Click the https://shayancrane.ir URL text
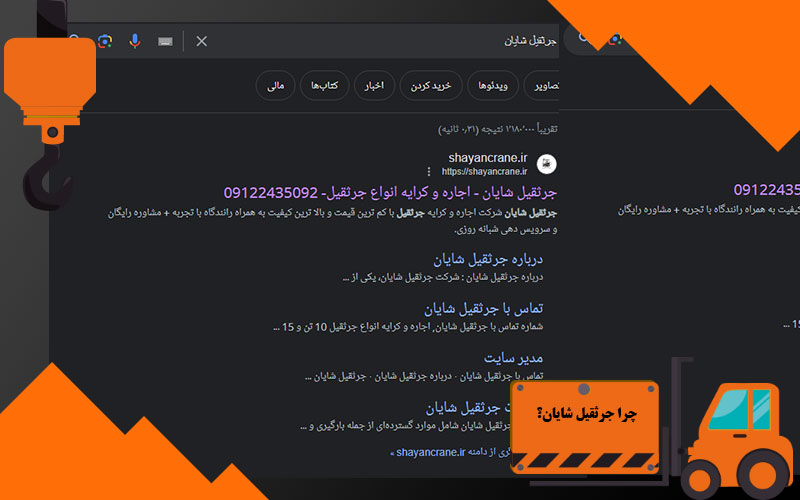This screenshot has height=500, width=800. (x=484, y=171)
